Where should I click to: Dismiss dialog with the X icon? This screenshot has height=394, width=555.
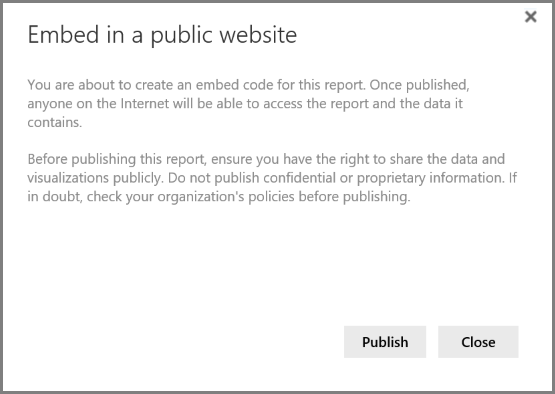(x=531, y=17)
